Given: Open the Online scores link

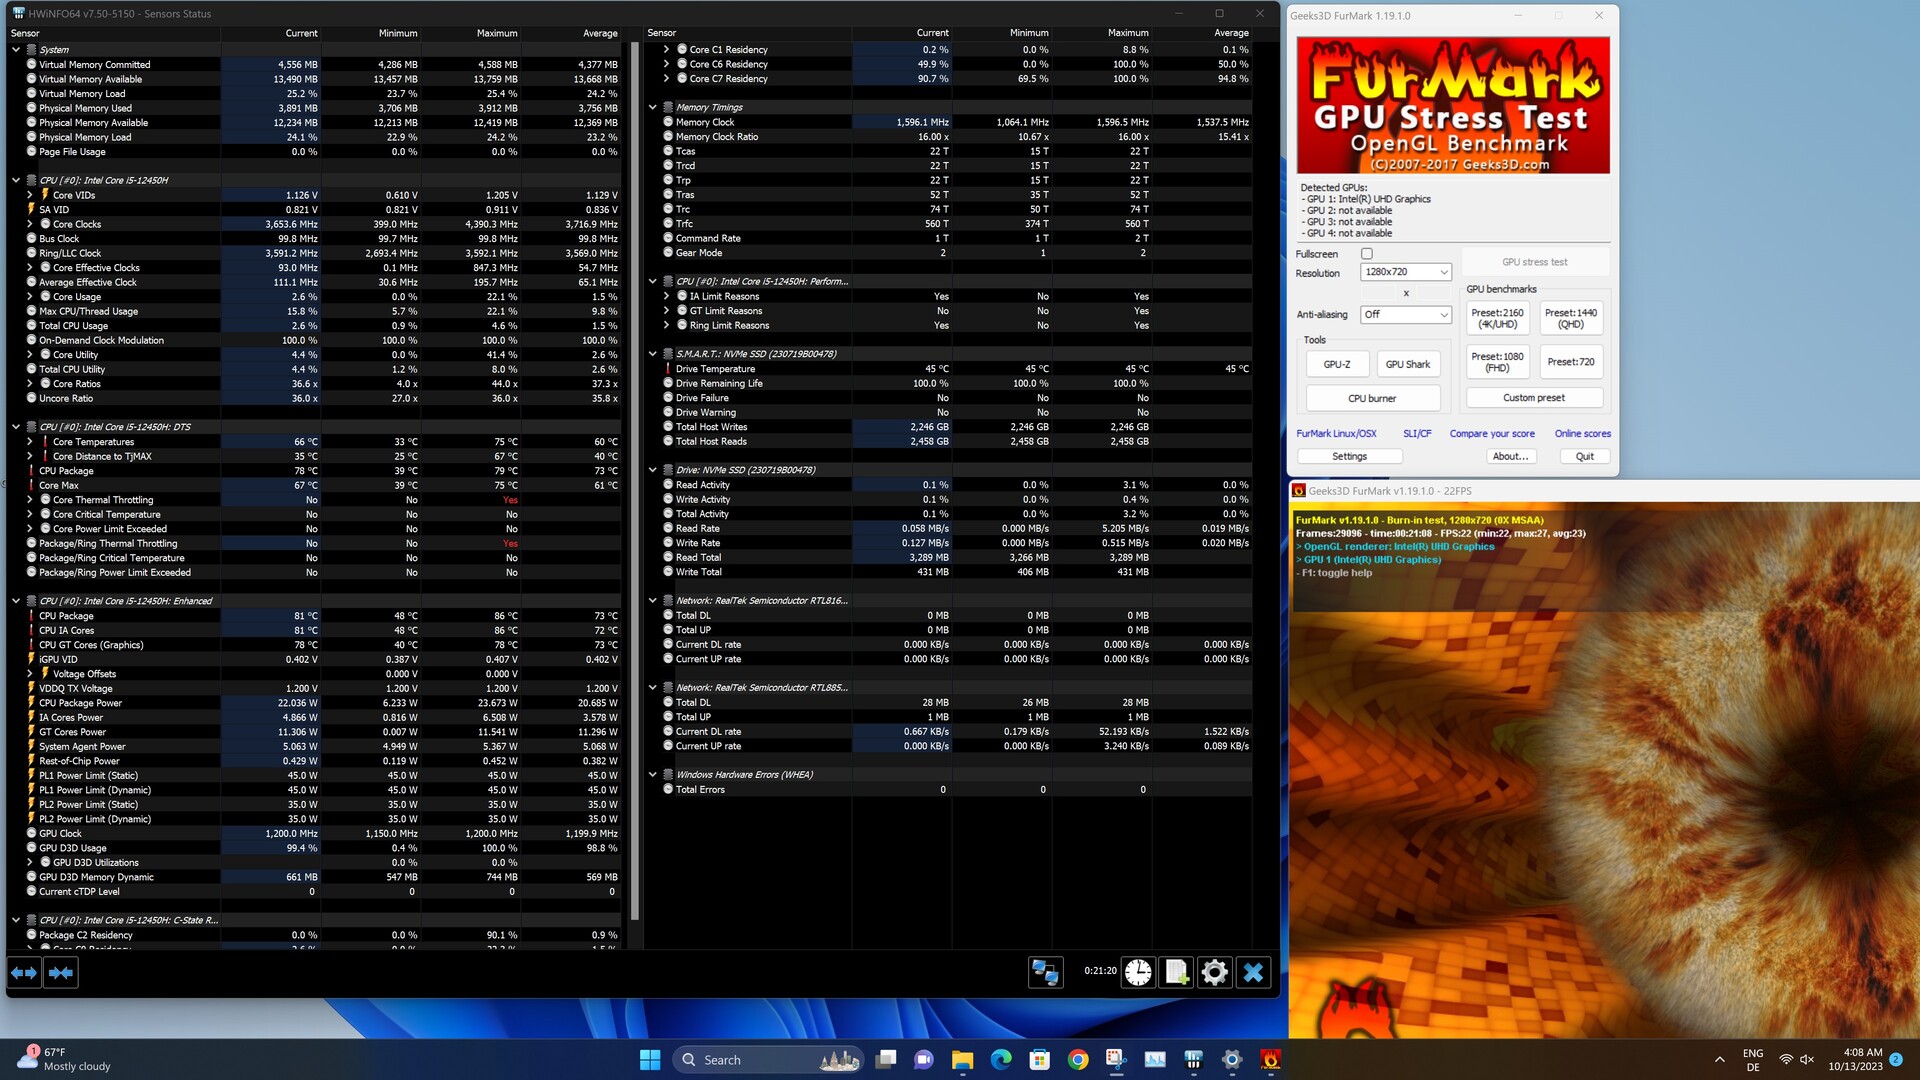Looking at the screenshot, I should [1582, 433].
